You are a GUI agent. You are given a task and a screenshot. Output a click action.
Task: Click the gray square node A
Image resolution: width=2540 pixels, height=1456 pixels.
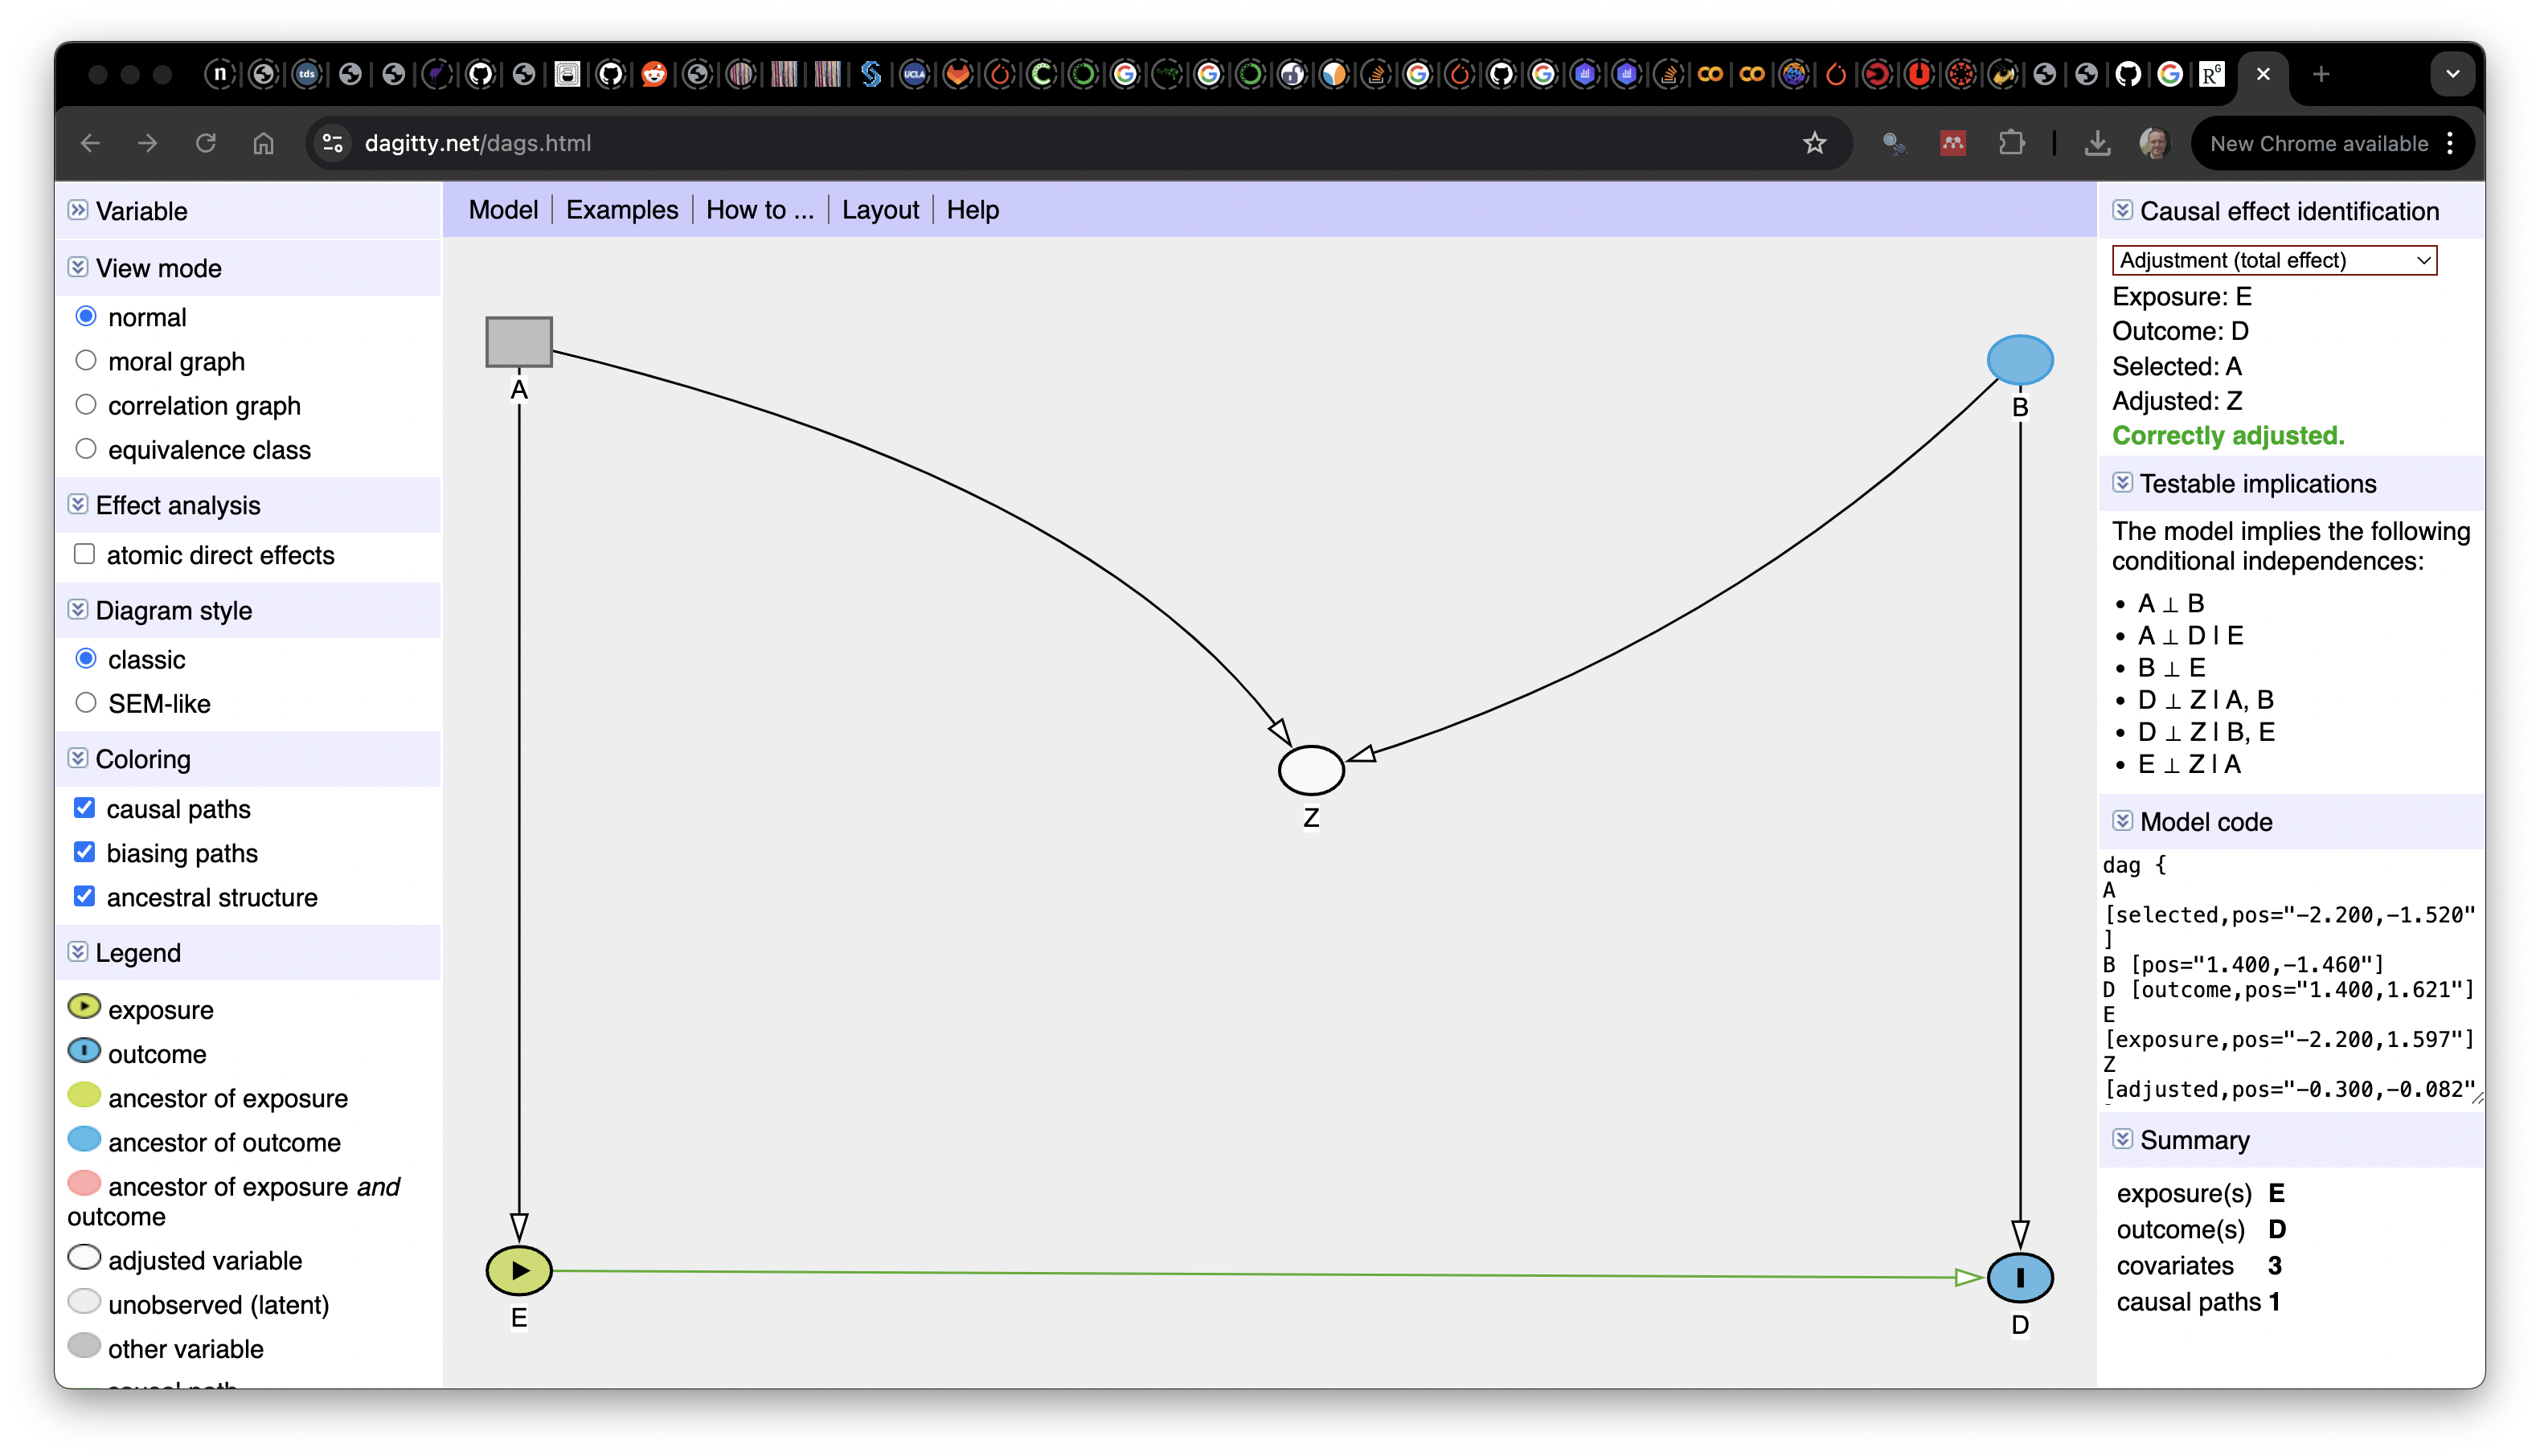click(519, 342)
